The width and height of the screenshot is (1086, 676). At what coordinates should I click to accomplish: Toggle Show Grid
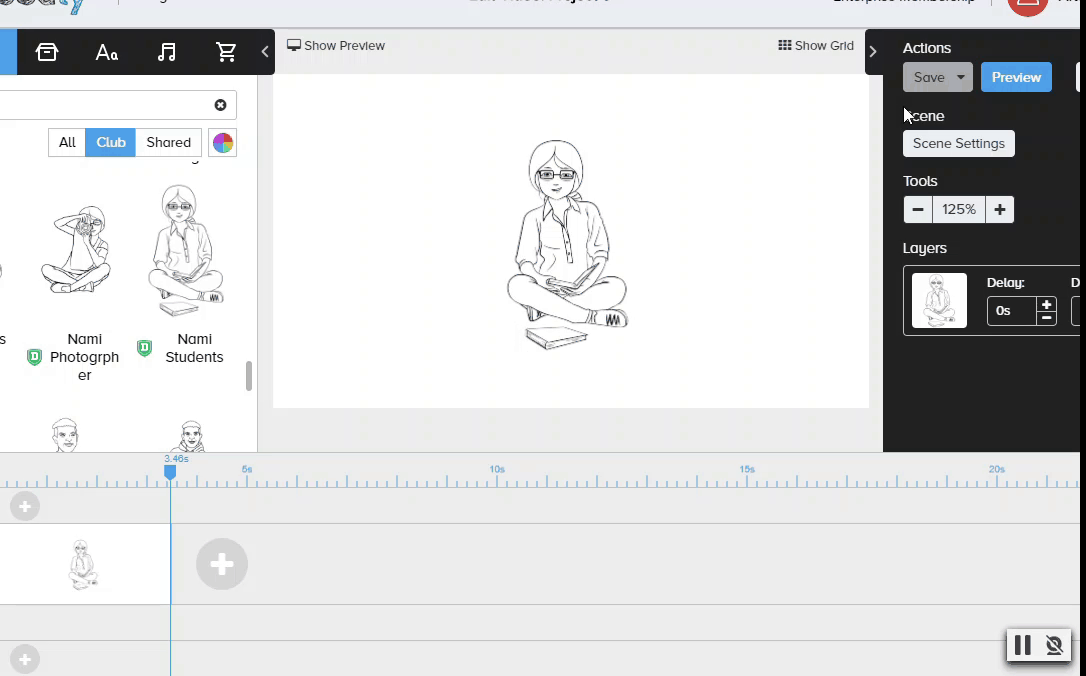pos(816,46)
